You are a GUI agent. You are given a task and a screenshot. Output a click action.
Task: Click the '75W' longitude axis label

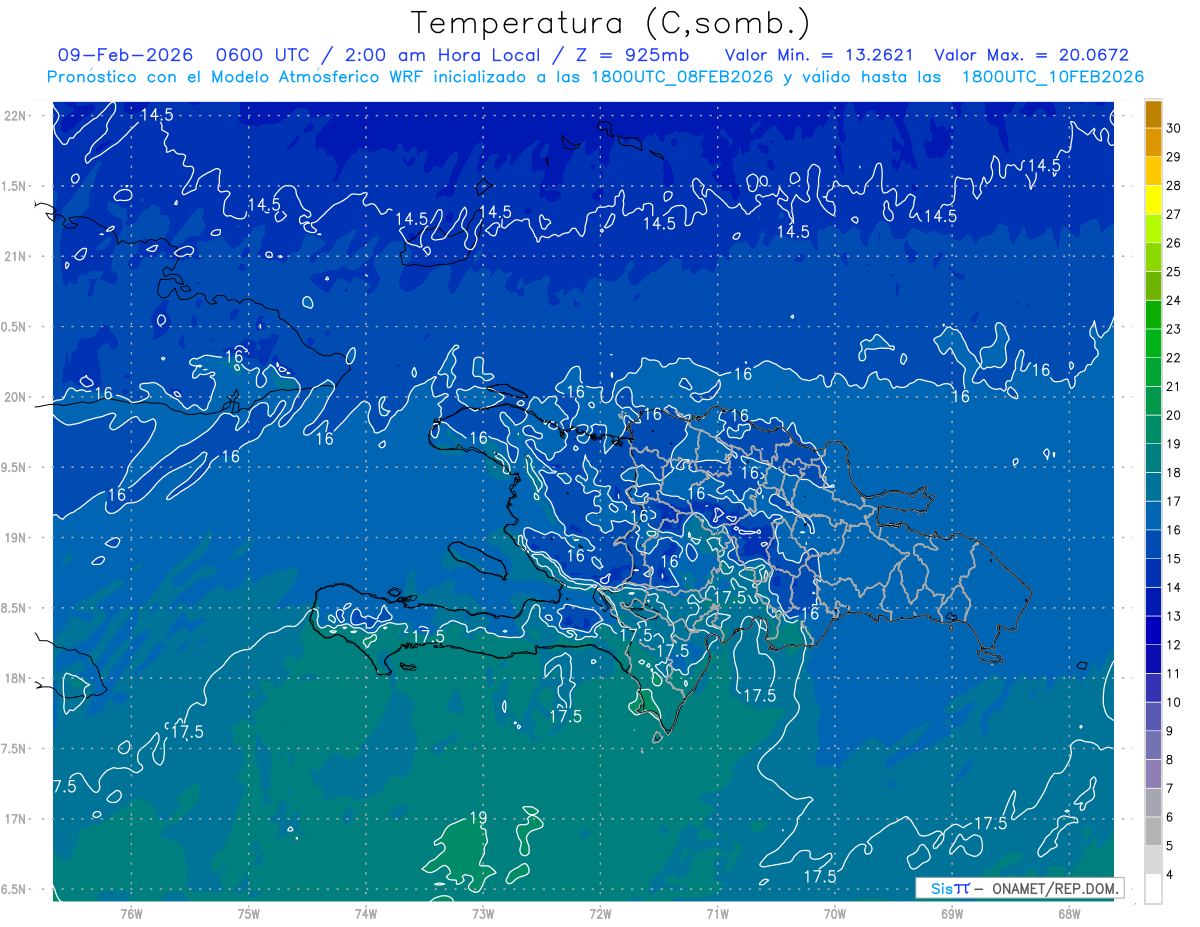point(249,914)
